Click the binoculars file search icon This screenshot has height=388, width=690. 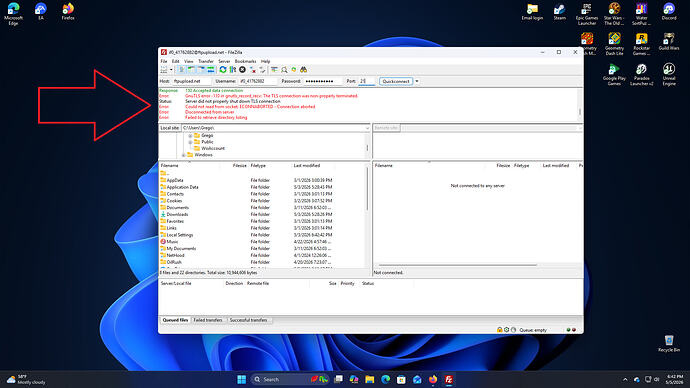coord(304,70)
